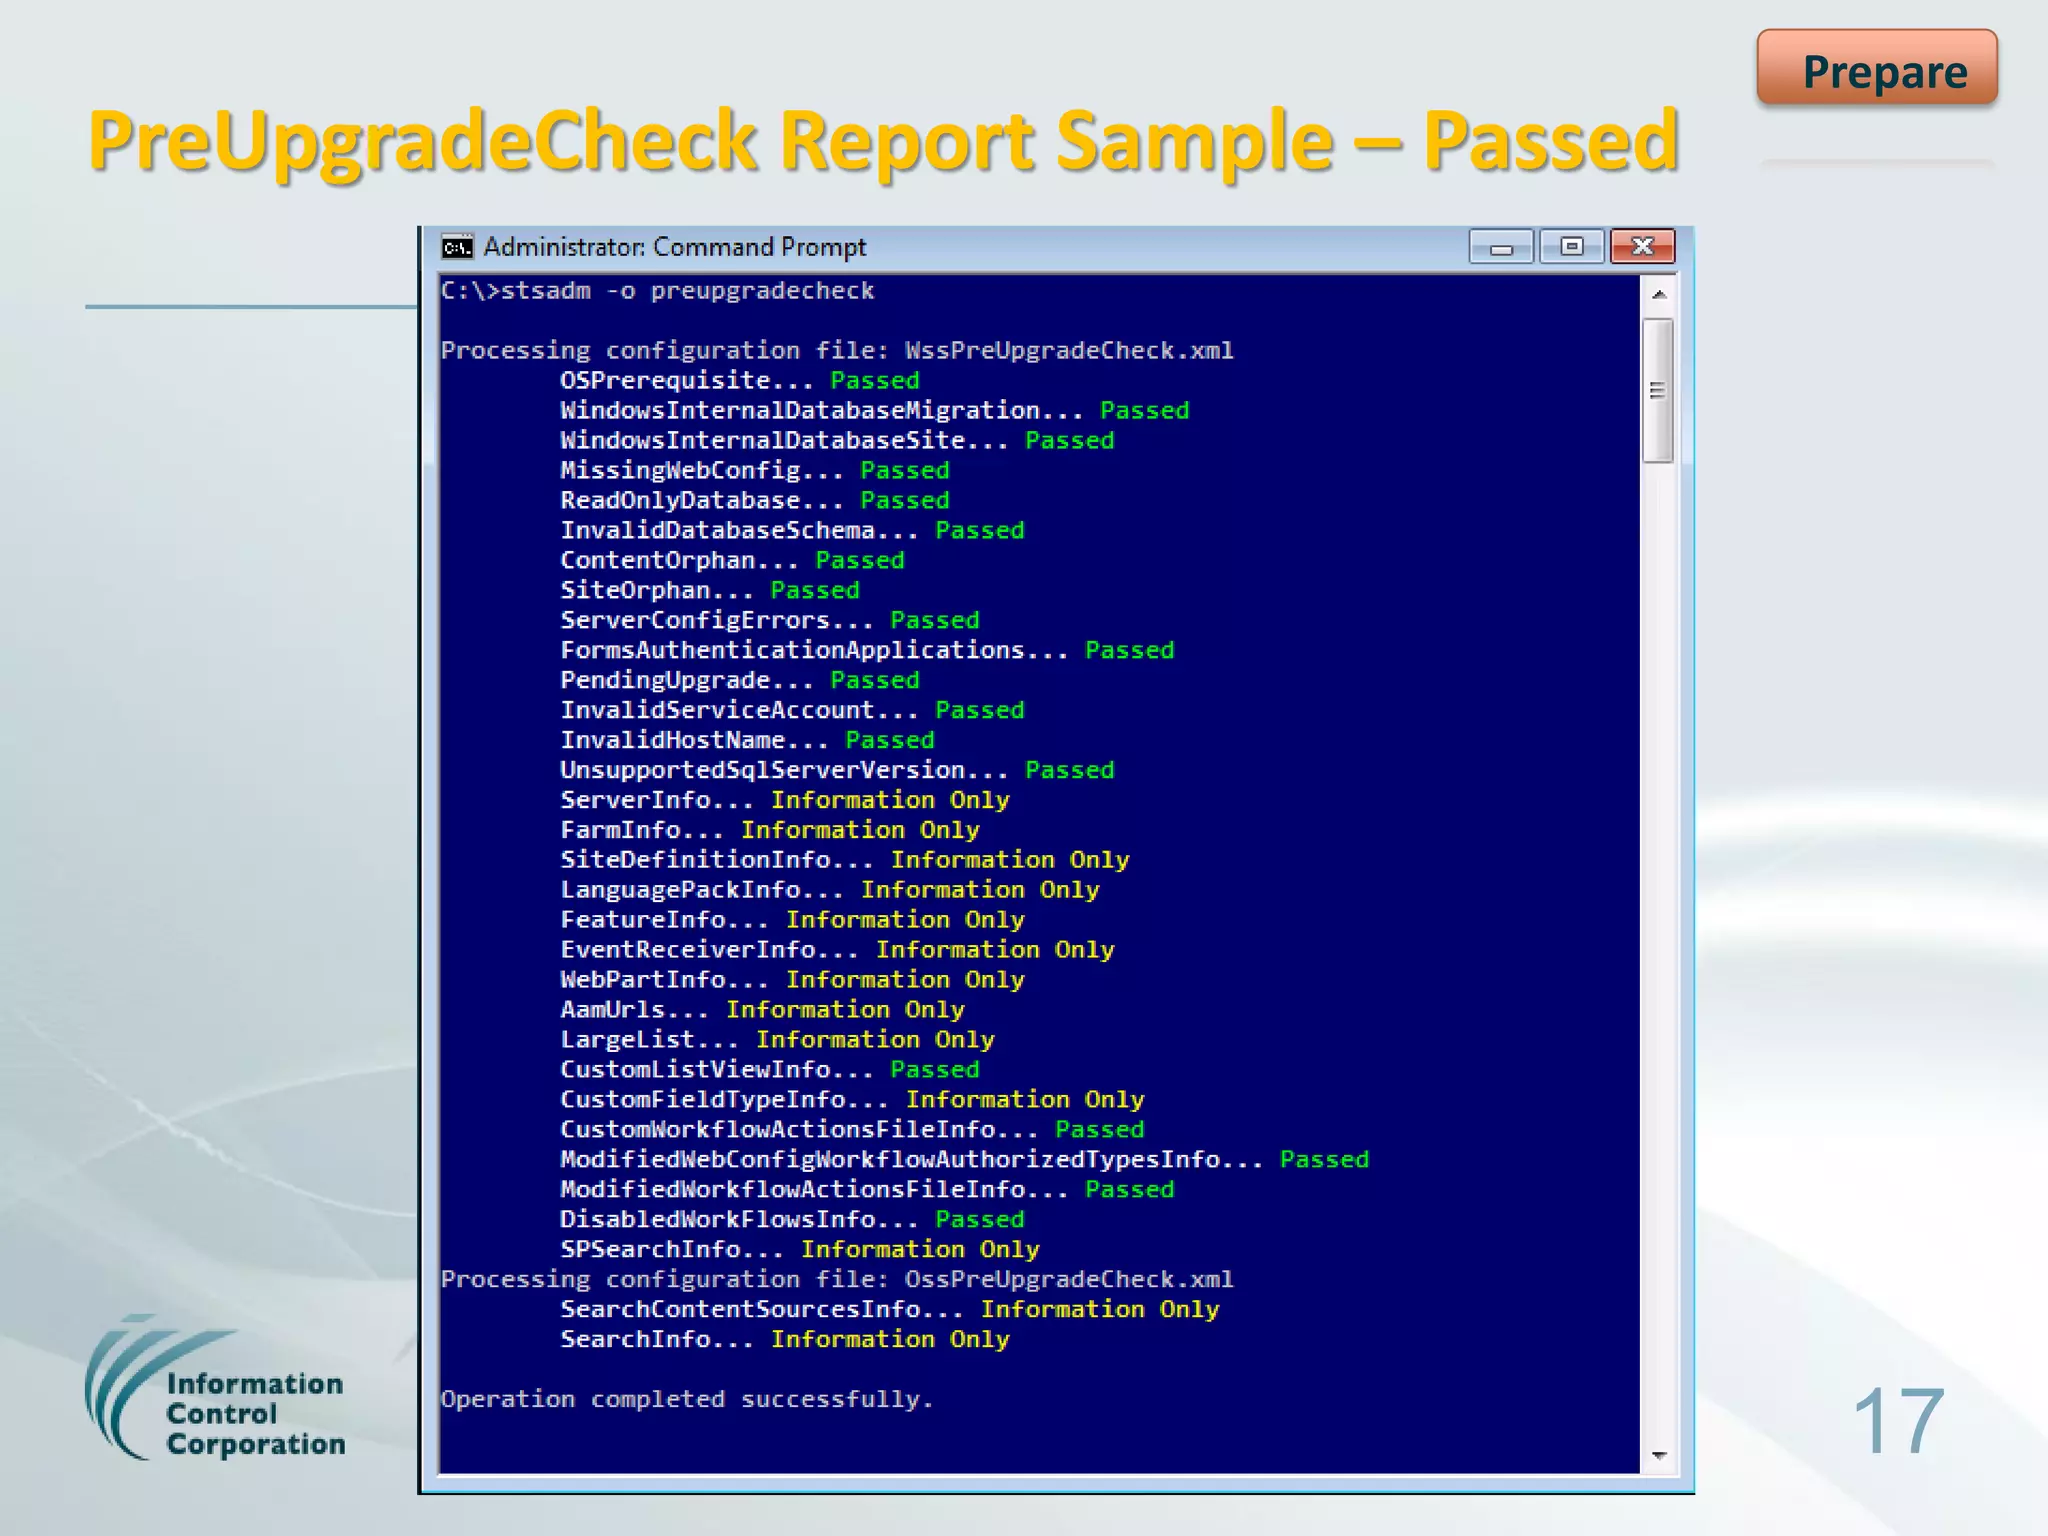Click the EventReceiverInfo line
2048x1536 pixels.
tap(837, 951)
